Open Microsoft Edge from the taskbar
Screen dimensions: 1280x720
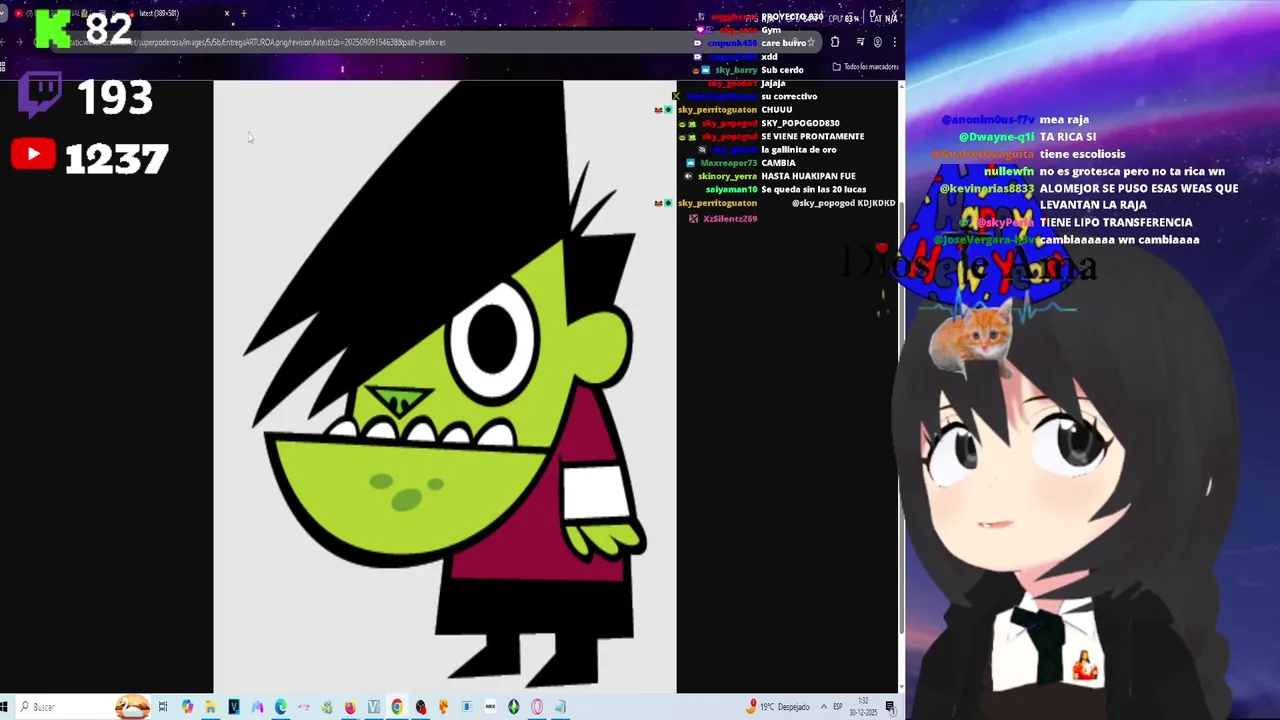point(280,707)
